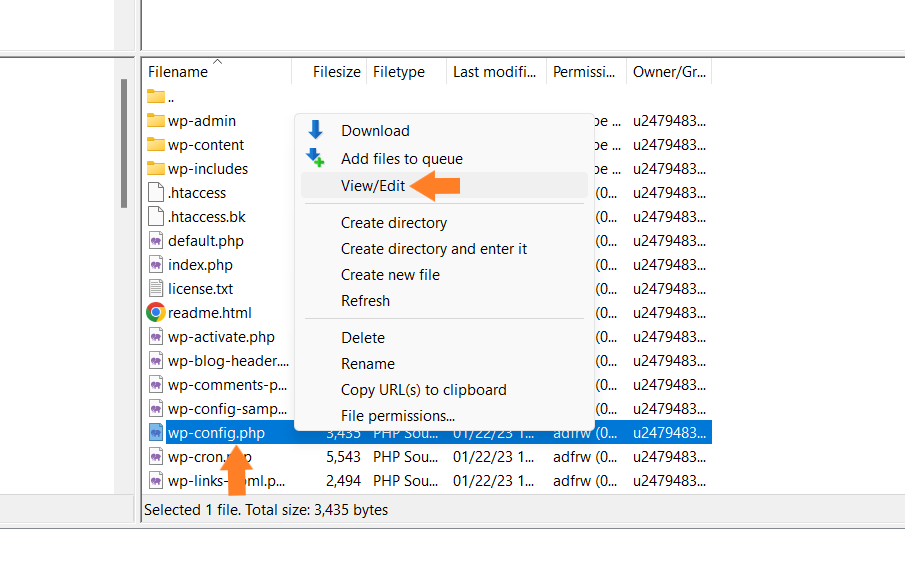This screenshot has height=562, width=905.
Task: Choose Refresh from the context menu
Action: 444,301
